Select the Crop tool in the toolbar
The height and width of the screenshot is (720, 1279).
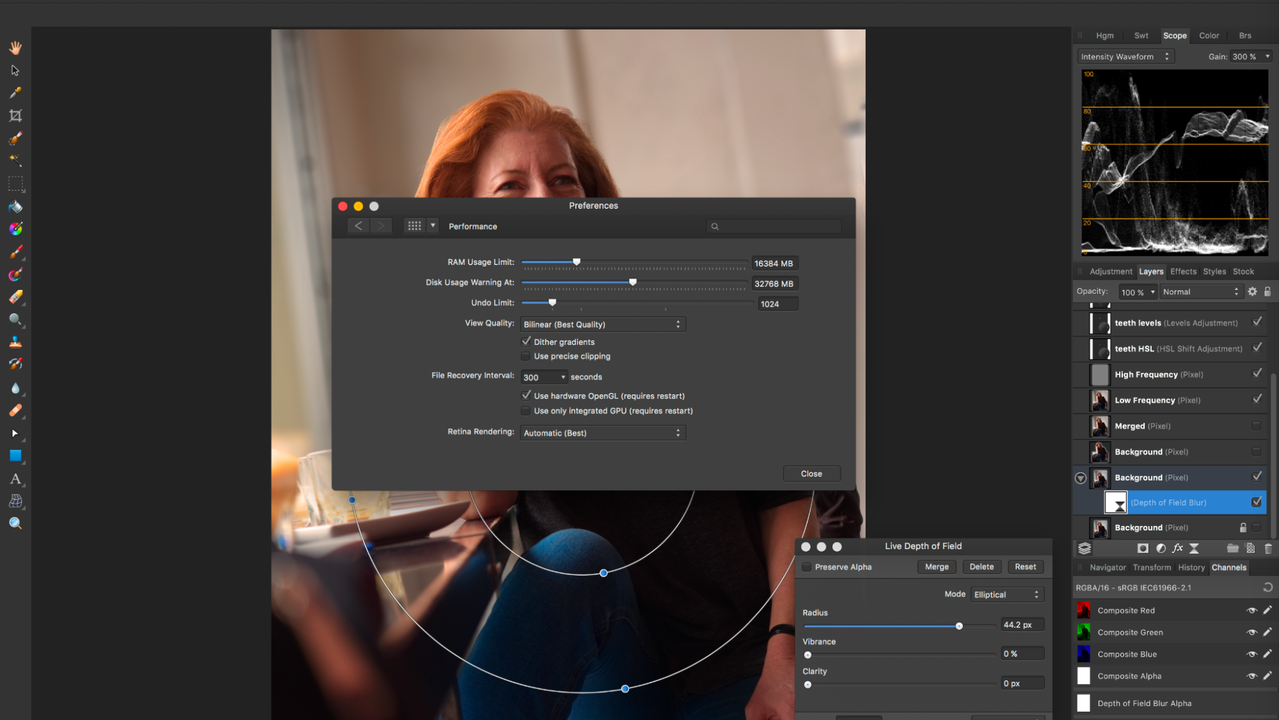click(x=15, y=116)
